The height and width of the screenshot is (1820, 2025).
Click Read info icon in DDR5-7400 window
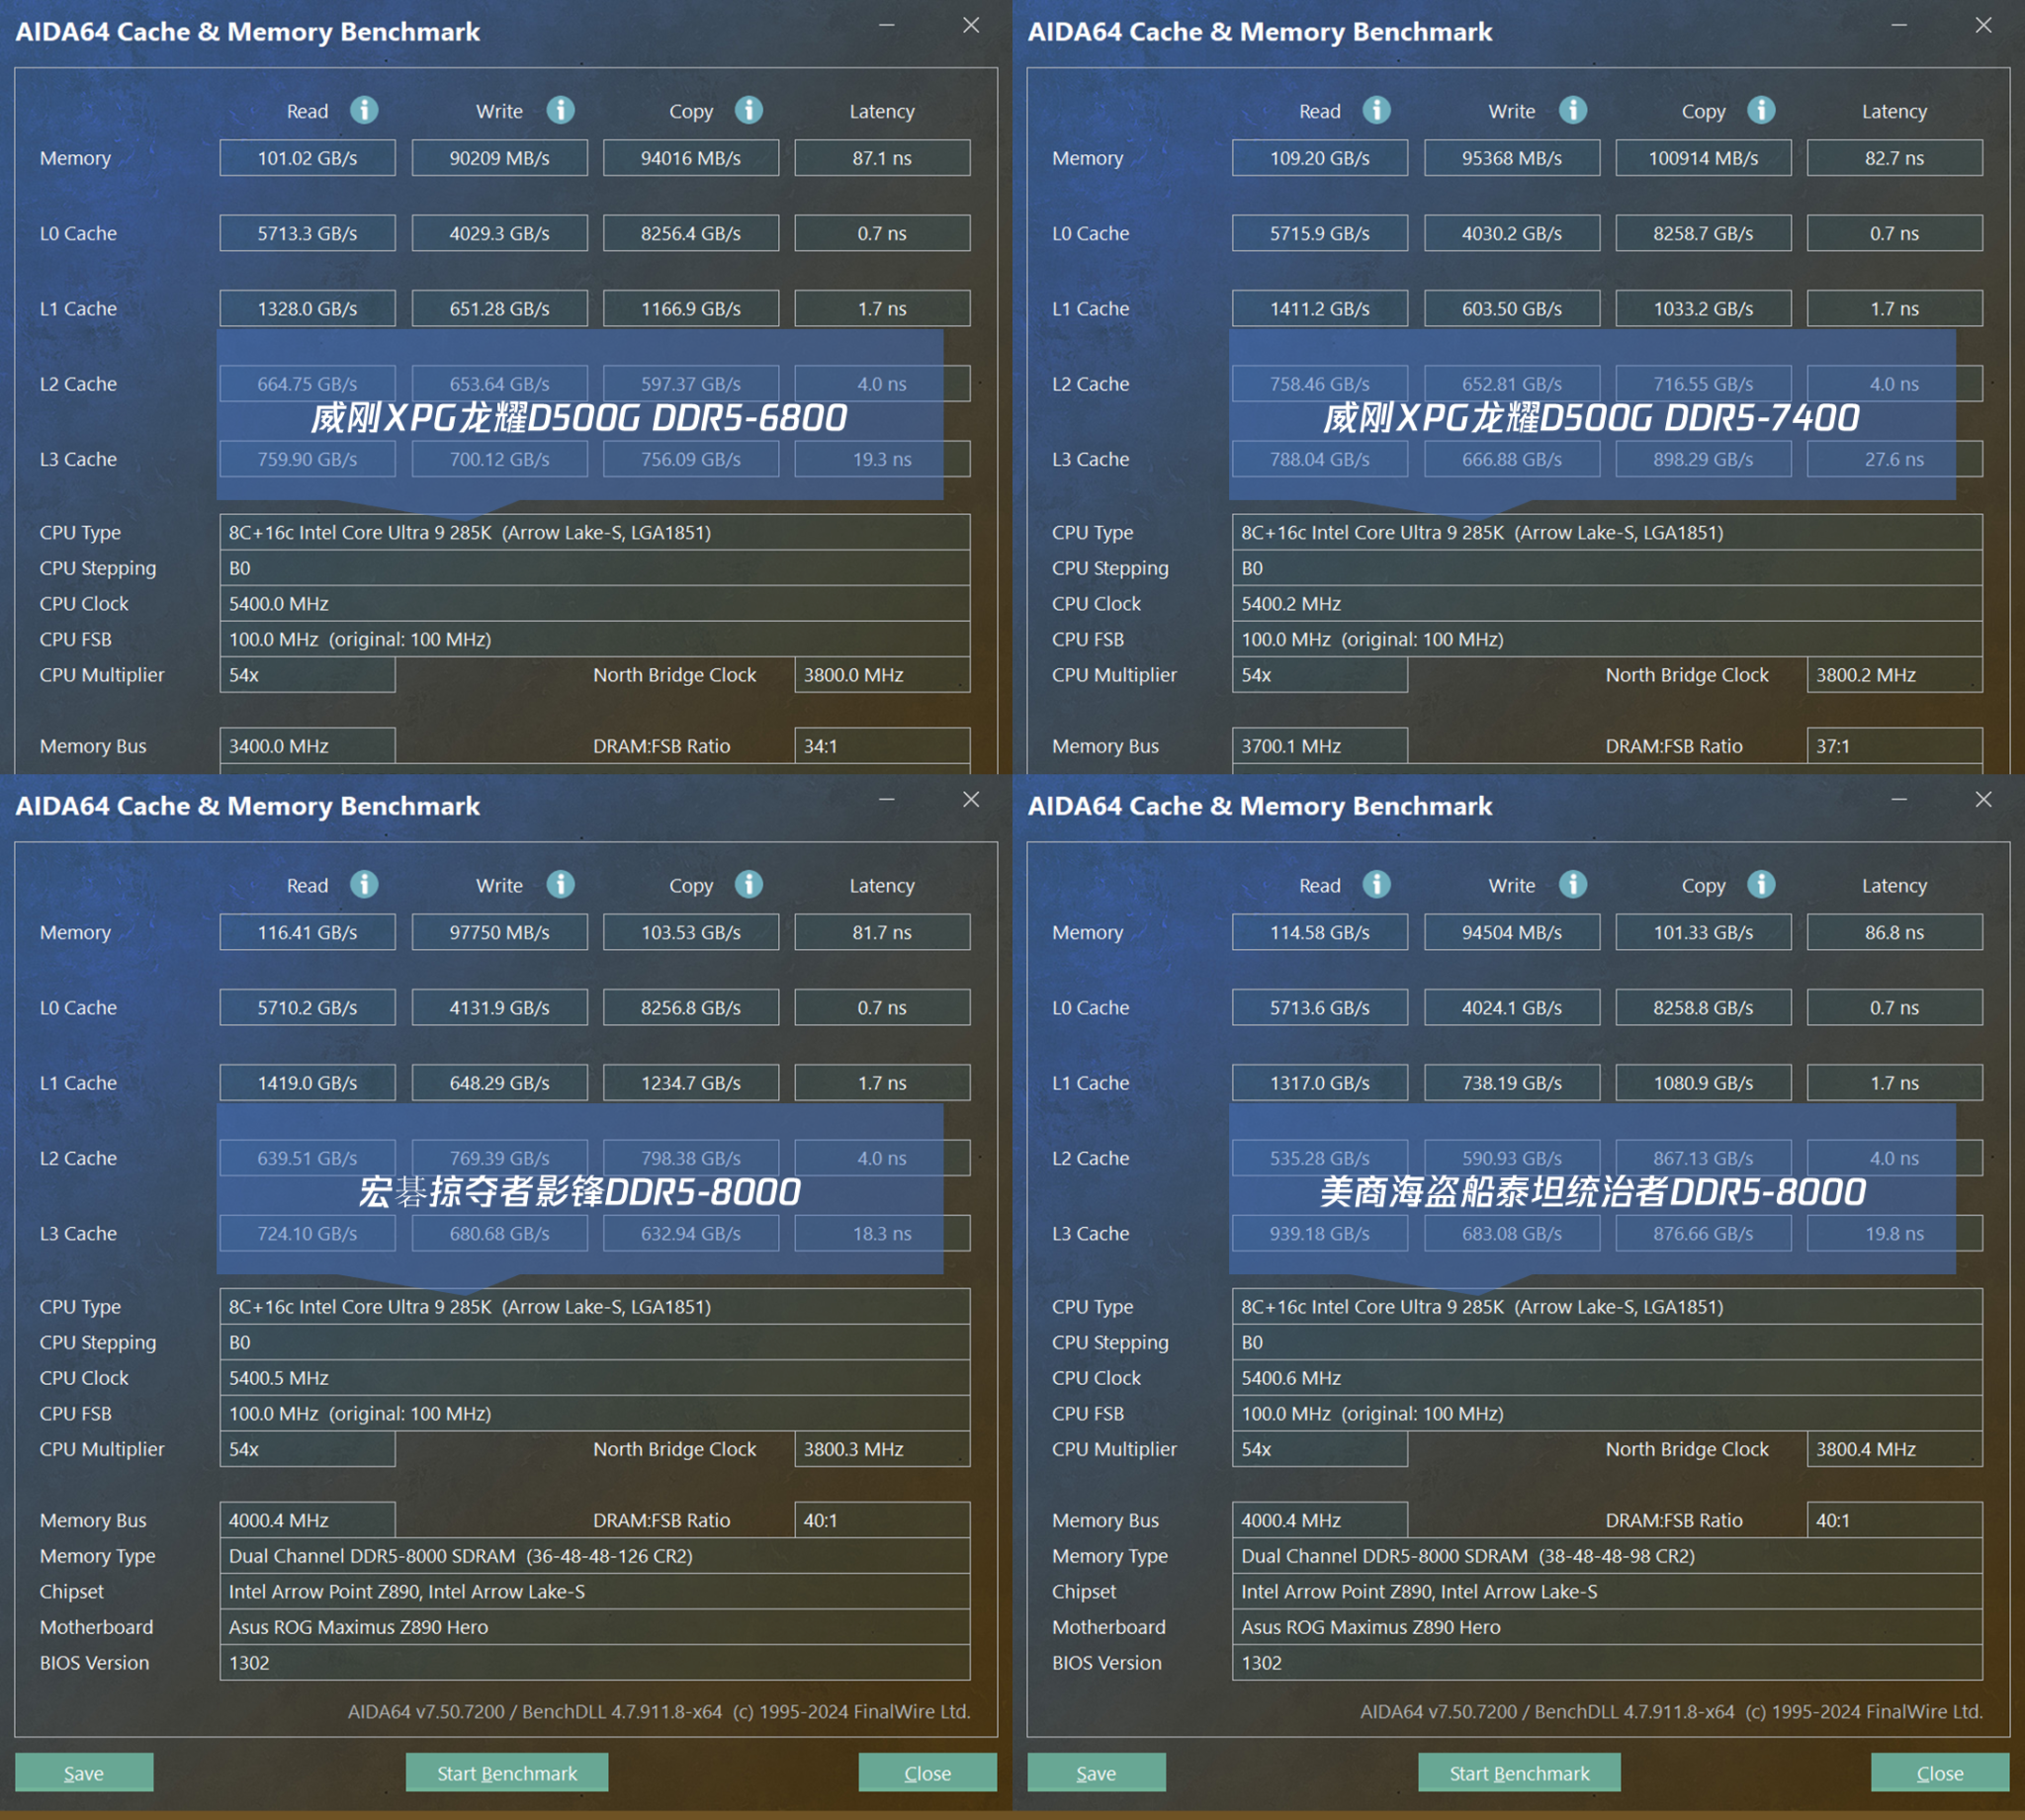[1377, 110]
